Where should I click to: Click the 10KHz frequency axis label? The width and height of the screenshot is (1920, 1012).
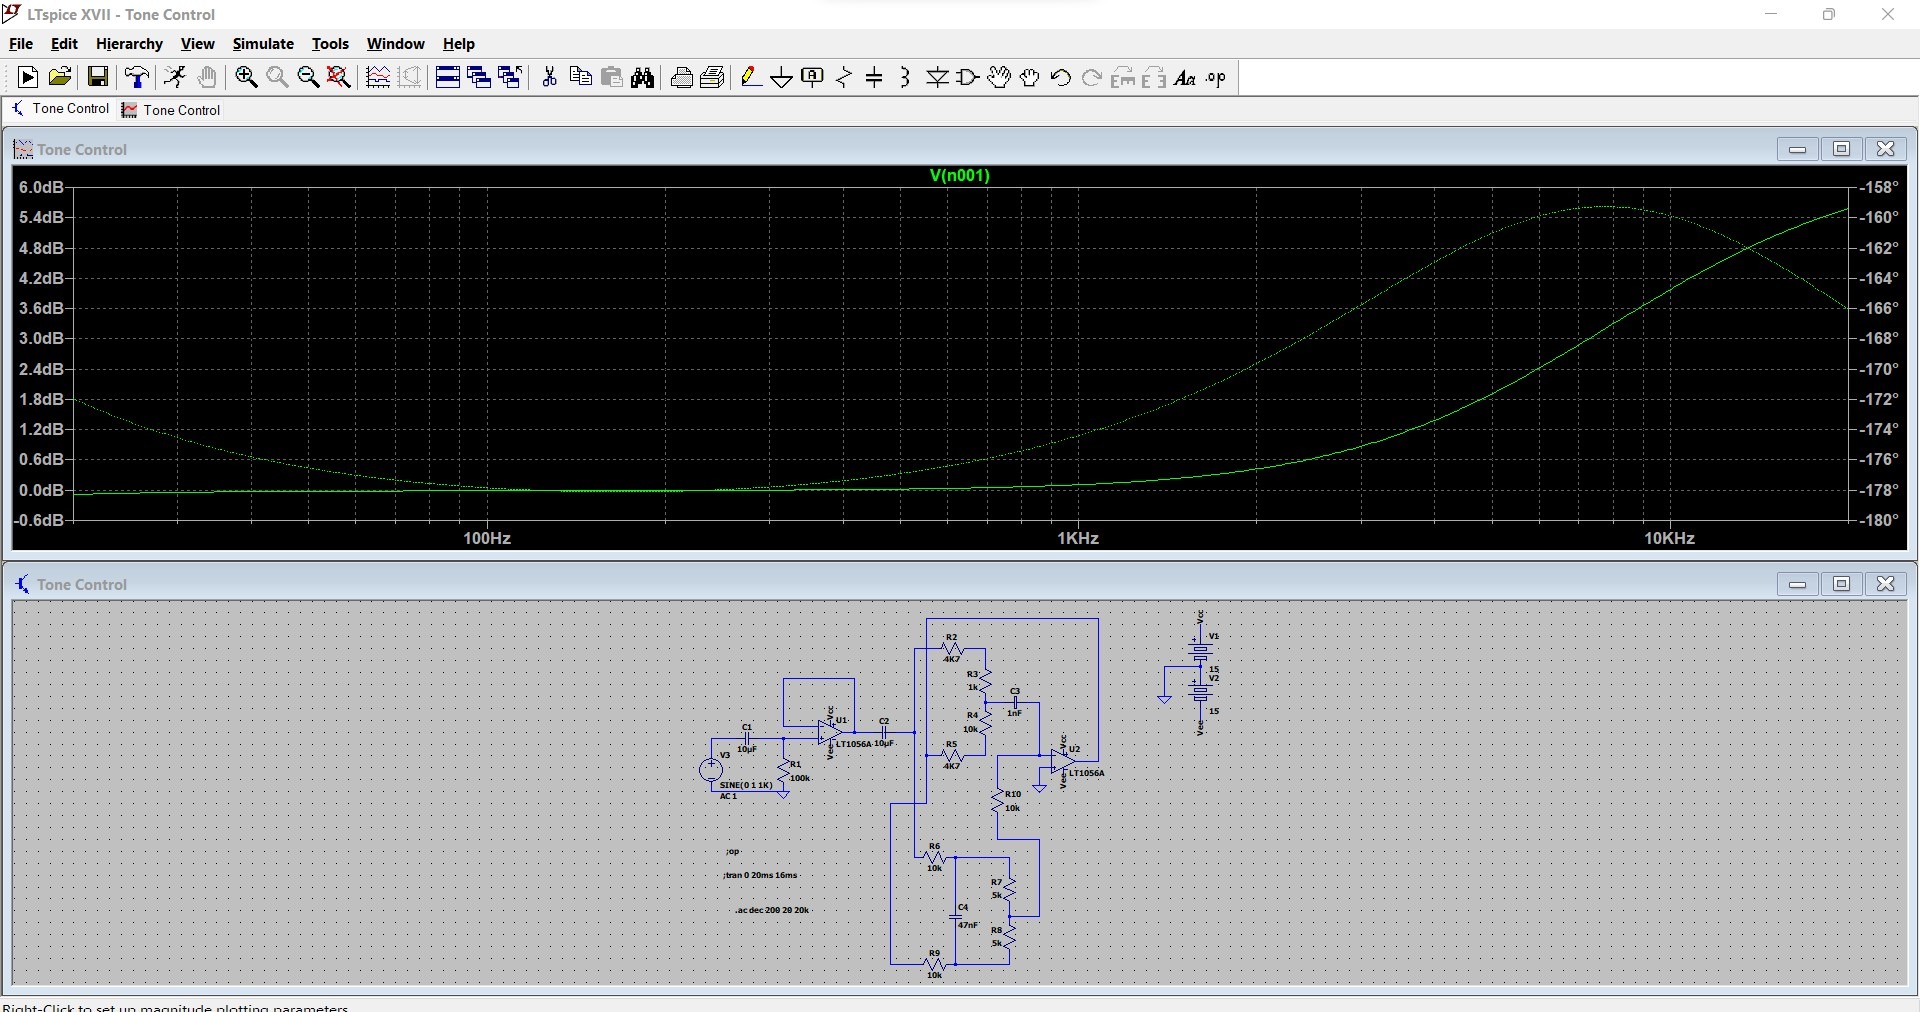(x=1669, y=538)
